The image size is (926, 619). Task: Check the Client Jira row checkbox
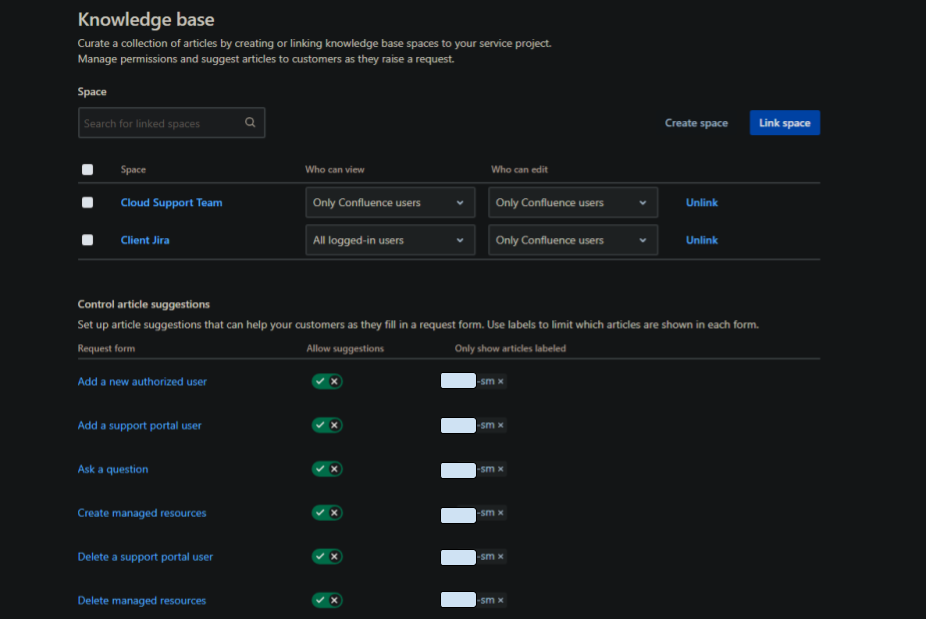pos(87,240)
